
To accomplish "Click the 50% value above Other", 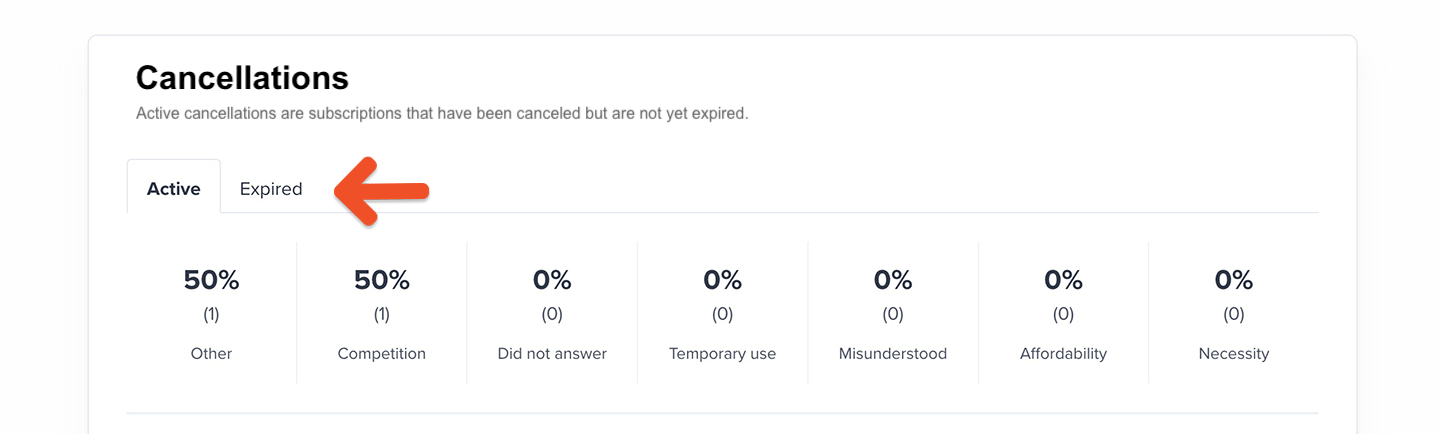I will tap(211, 281).
